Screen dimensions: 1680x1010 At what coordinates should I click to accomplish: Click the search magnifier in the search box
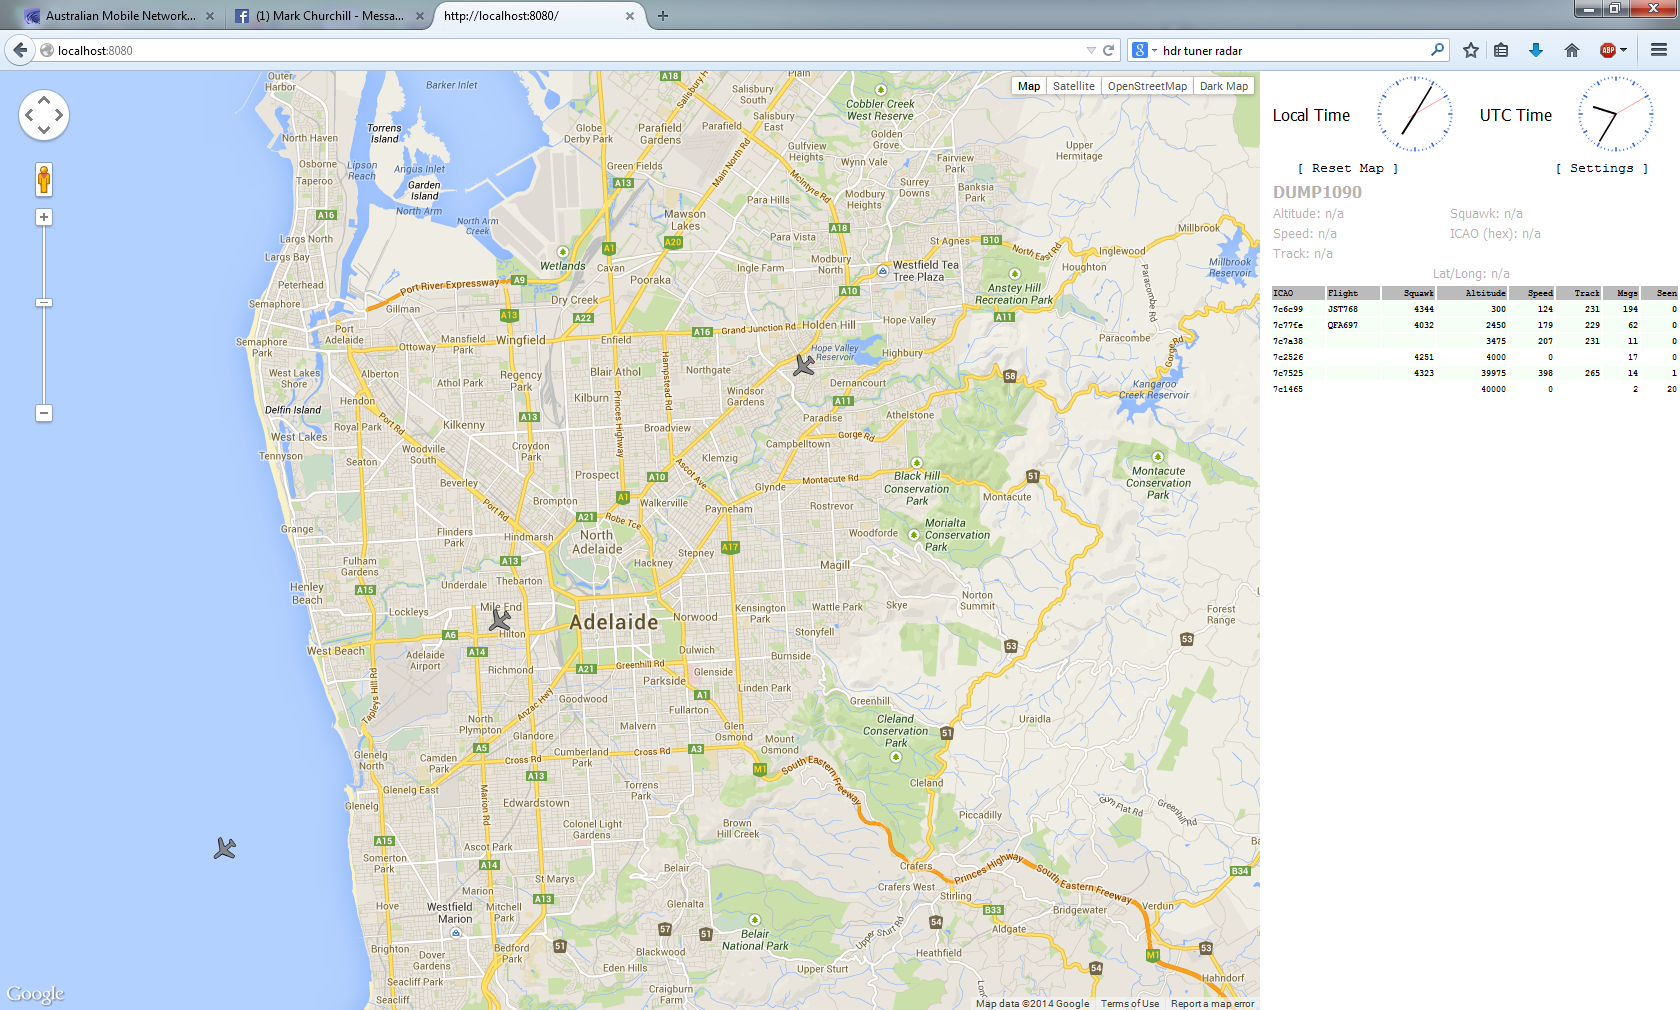(1437, 50)
